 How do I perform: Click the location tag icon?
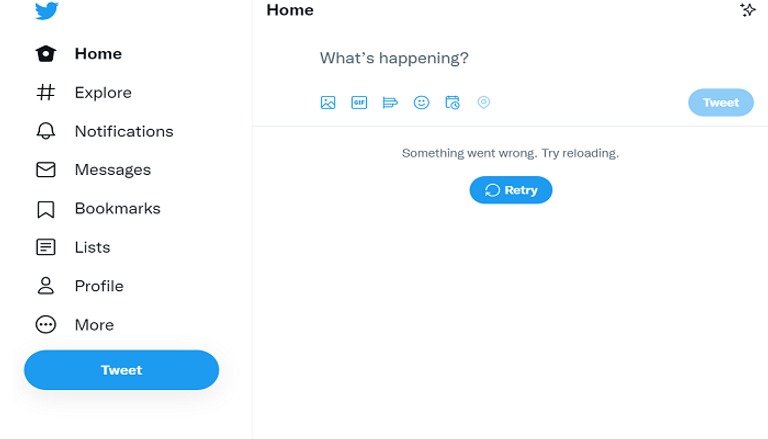click(484, 102)
